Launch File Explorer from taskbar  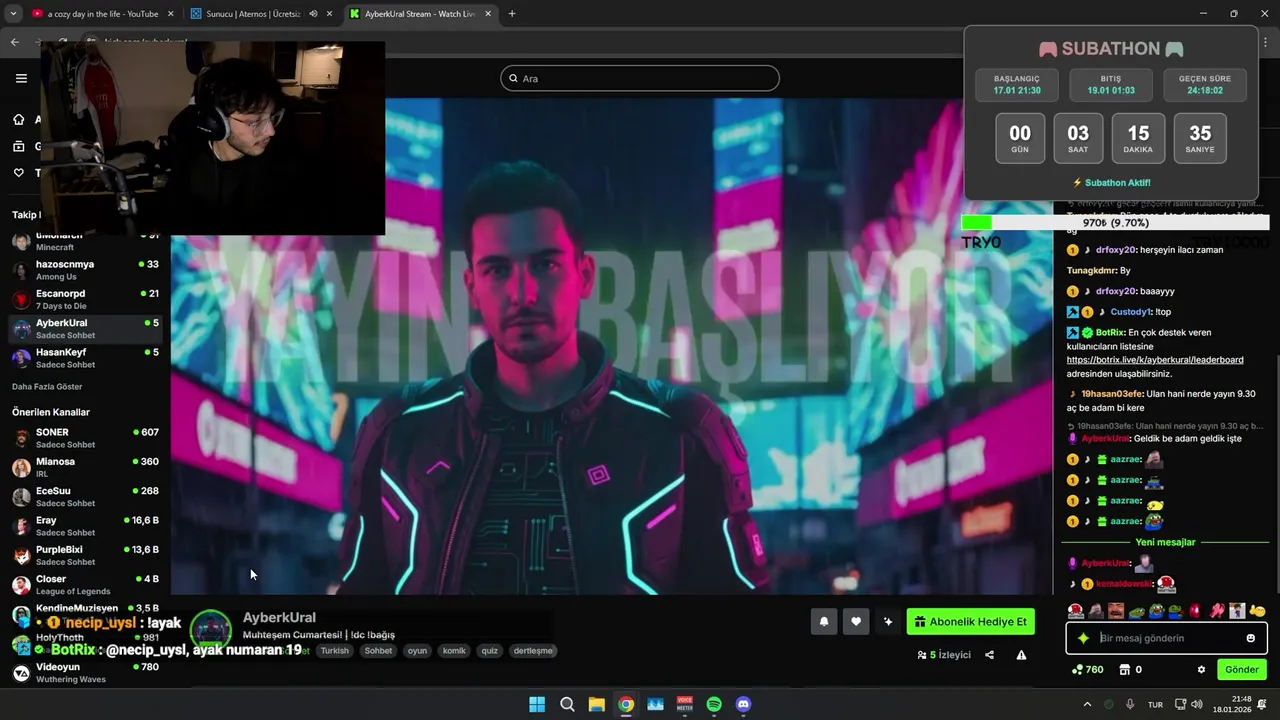point(596,704)
